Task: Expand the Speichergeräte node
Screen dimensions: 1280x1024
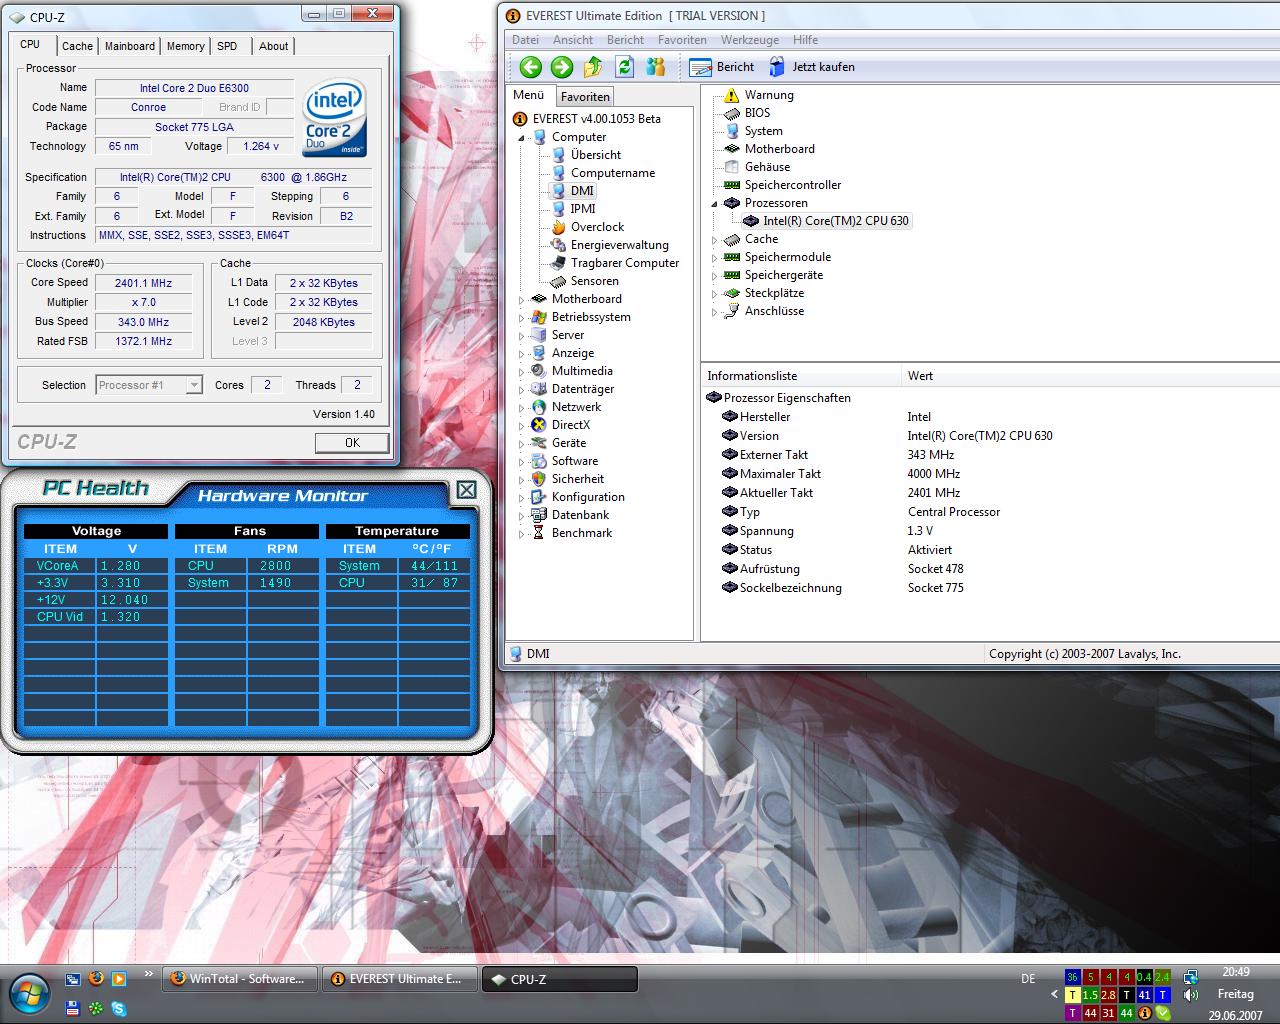Action: 714,276
